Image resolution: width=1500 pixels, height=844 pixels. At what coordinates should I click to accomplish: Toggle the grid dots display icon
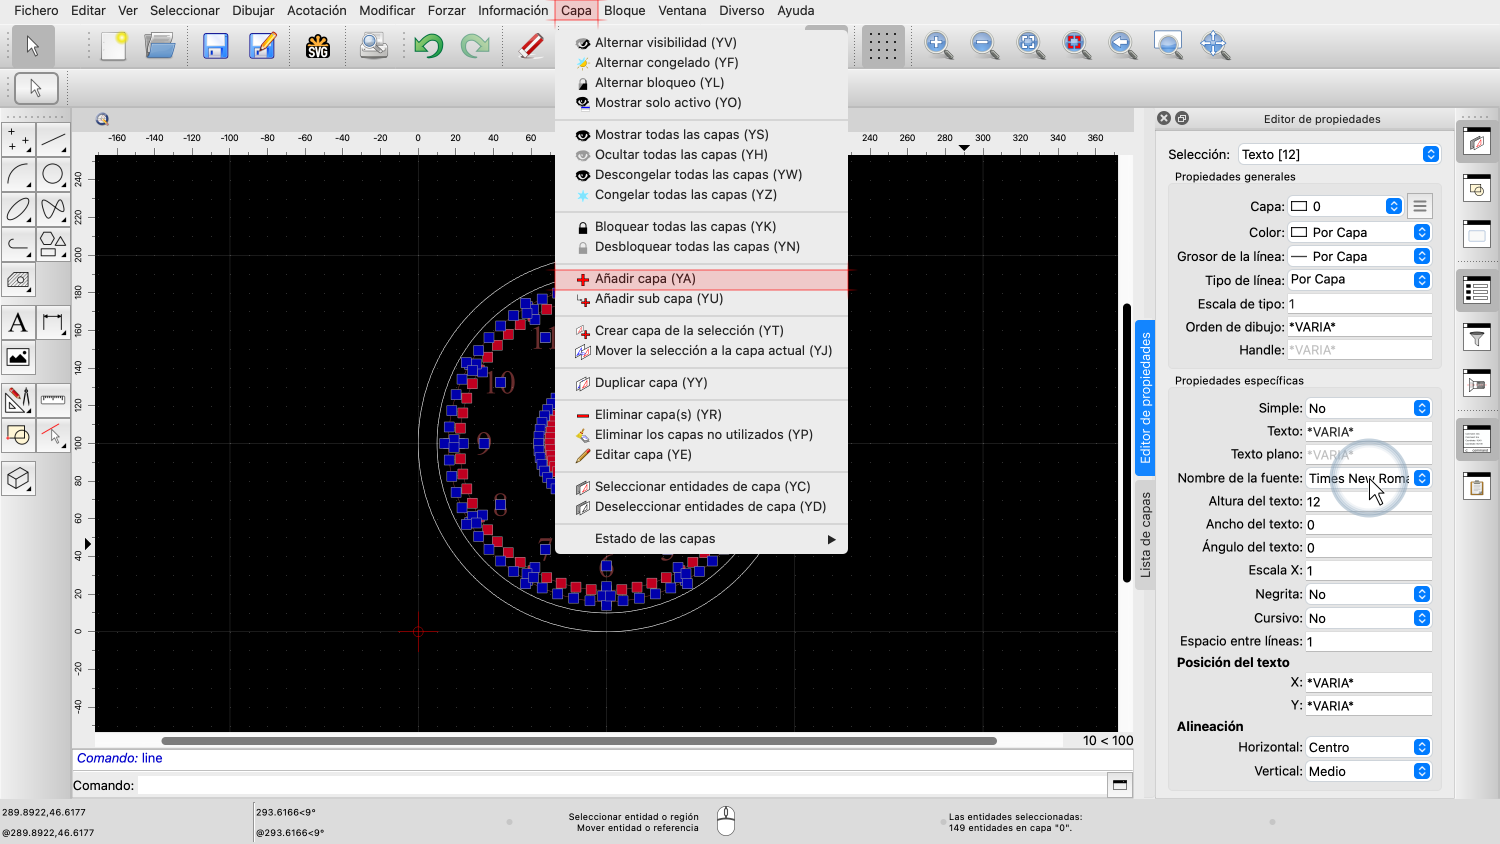[x=882, y=46]
